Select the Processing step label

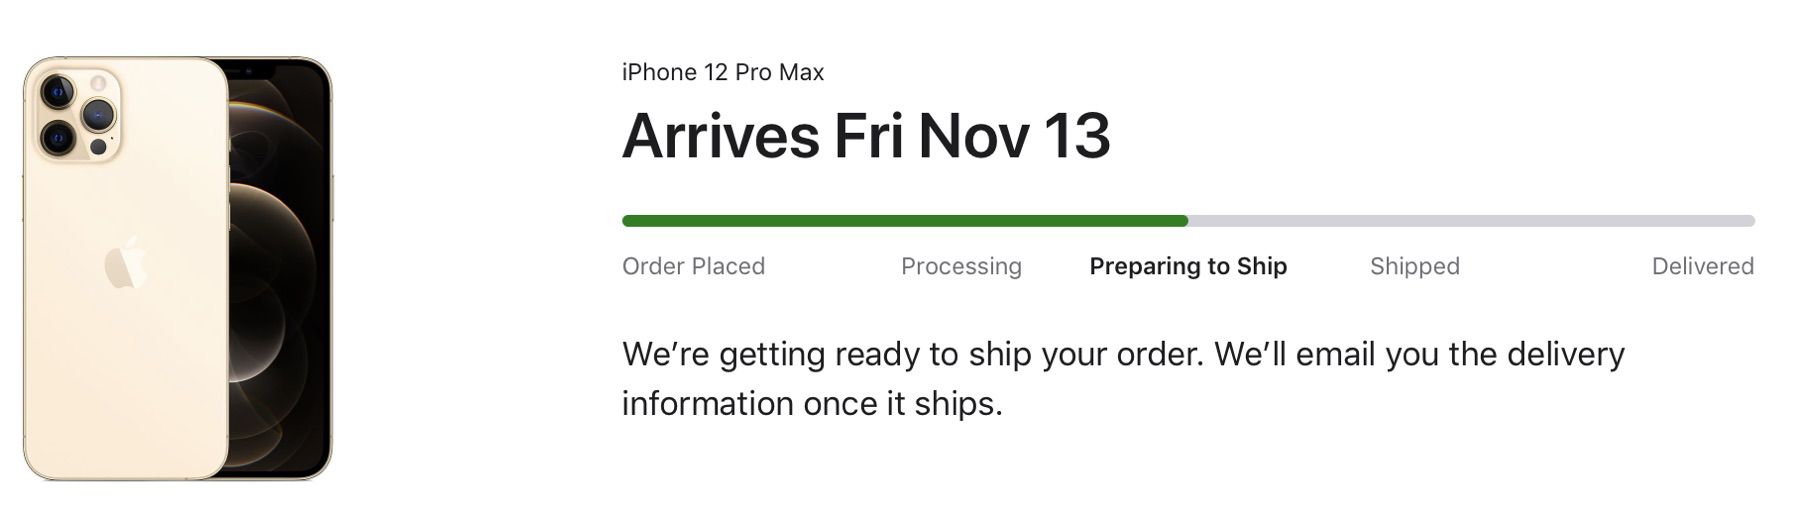pyautogui.click(x=961, y=266)
